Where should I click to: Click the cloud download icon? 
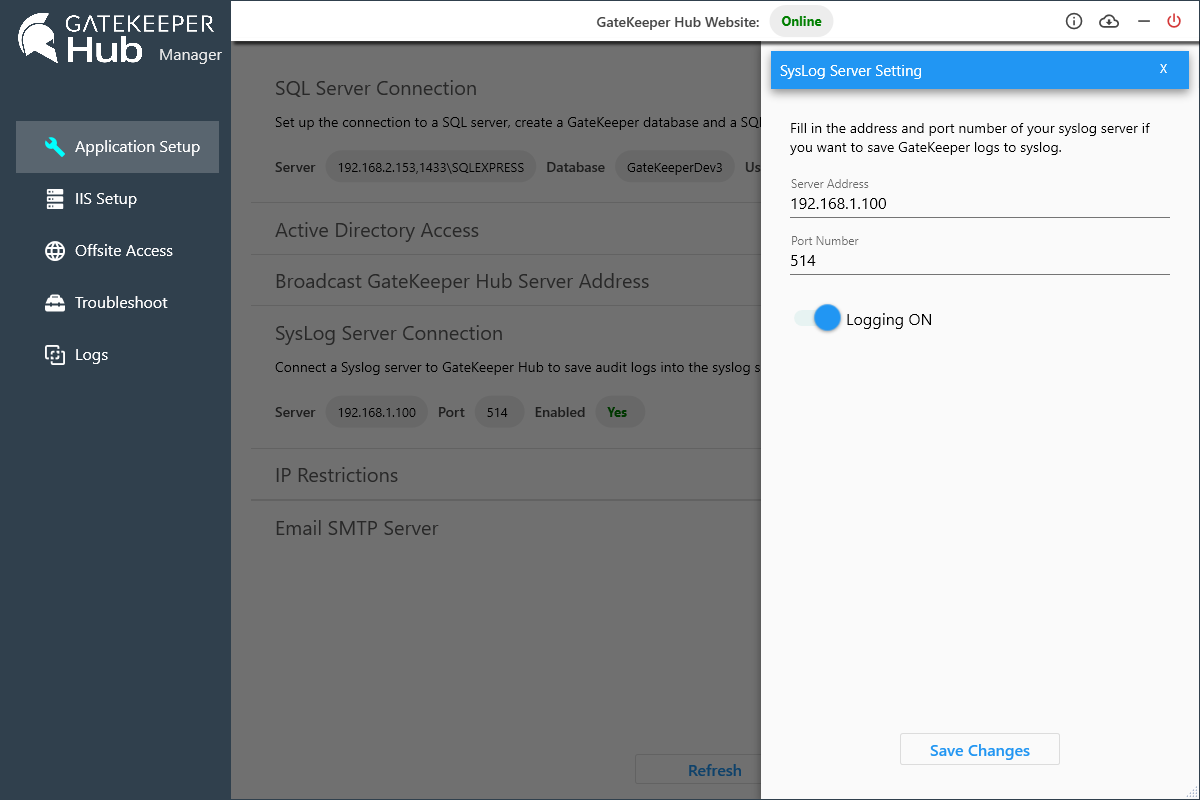click(1109, 21)
